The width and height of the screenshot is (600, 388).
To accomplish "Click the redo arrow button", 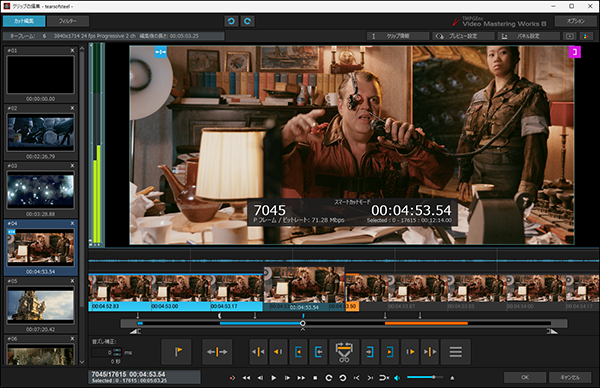I will click(x=247, y=21).
